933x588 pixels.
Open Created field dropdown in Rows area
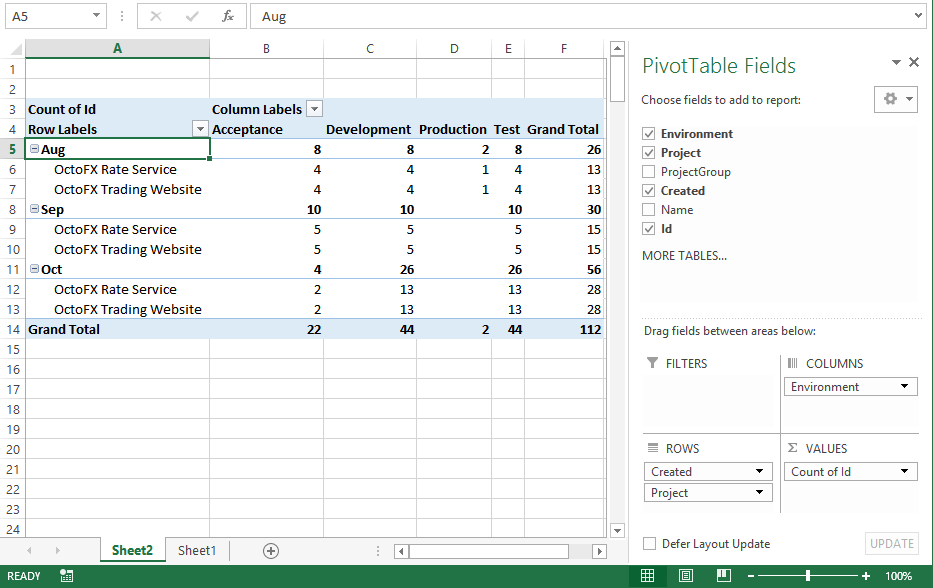click(x=759, y=471)
